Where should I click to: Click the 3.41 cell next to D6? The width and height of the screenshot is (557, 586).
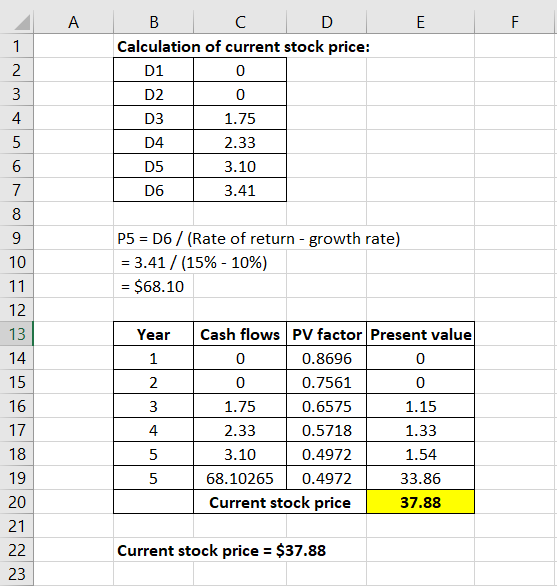click(240, 190)
